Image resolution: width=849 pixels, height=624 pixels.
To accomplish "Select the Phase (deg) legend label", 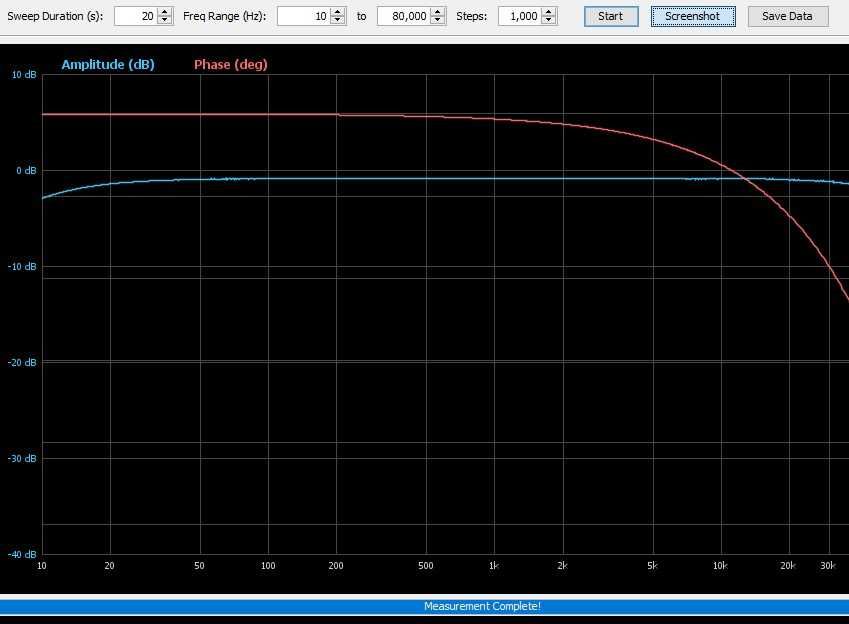I will coord(231,64).
